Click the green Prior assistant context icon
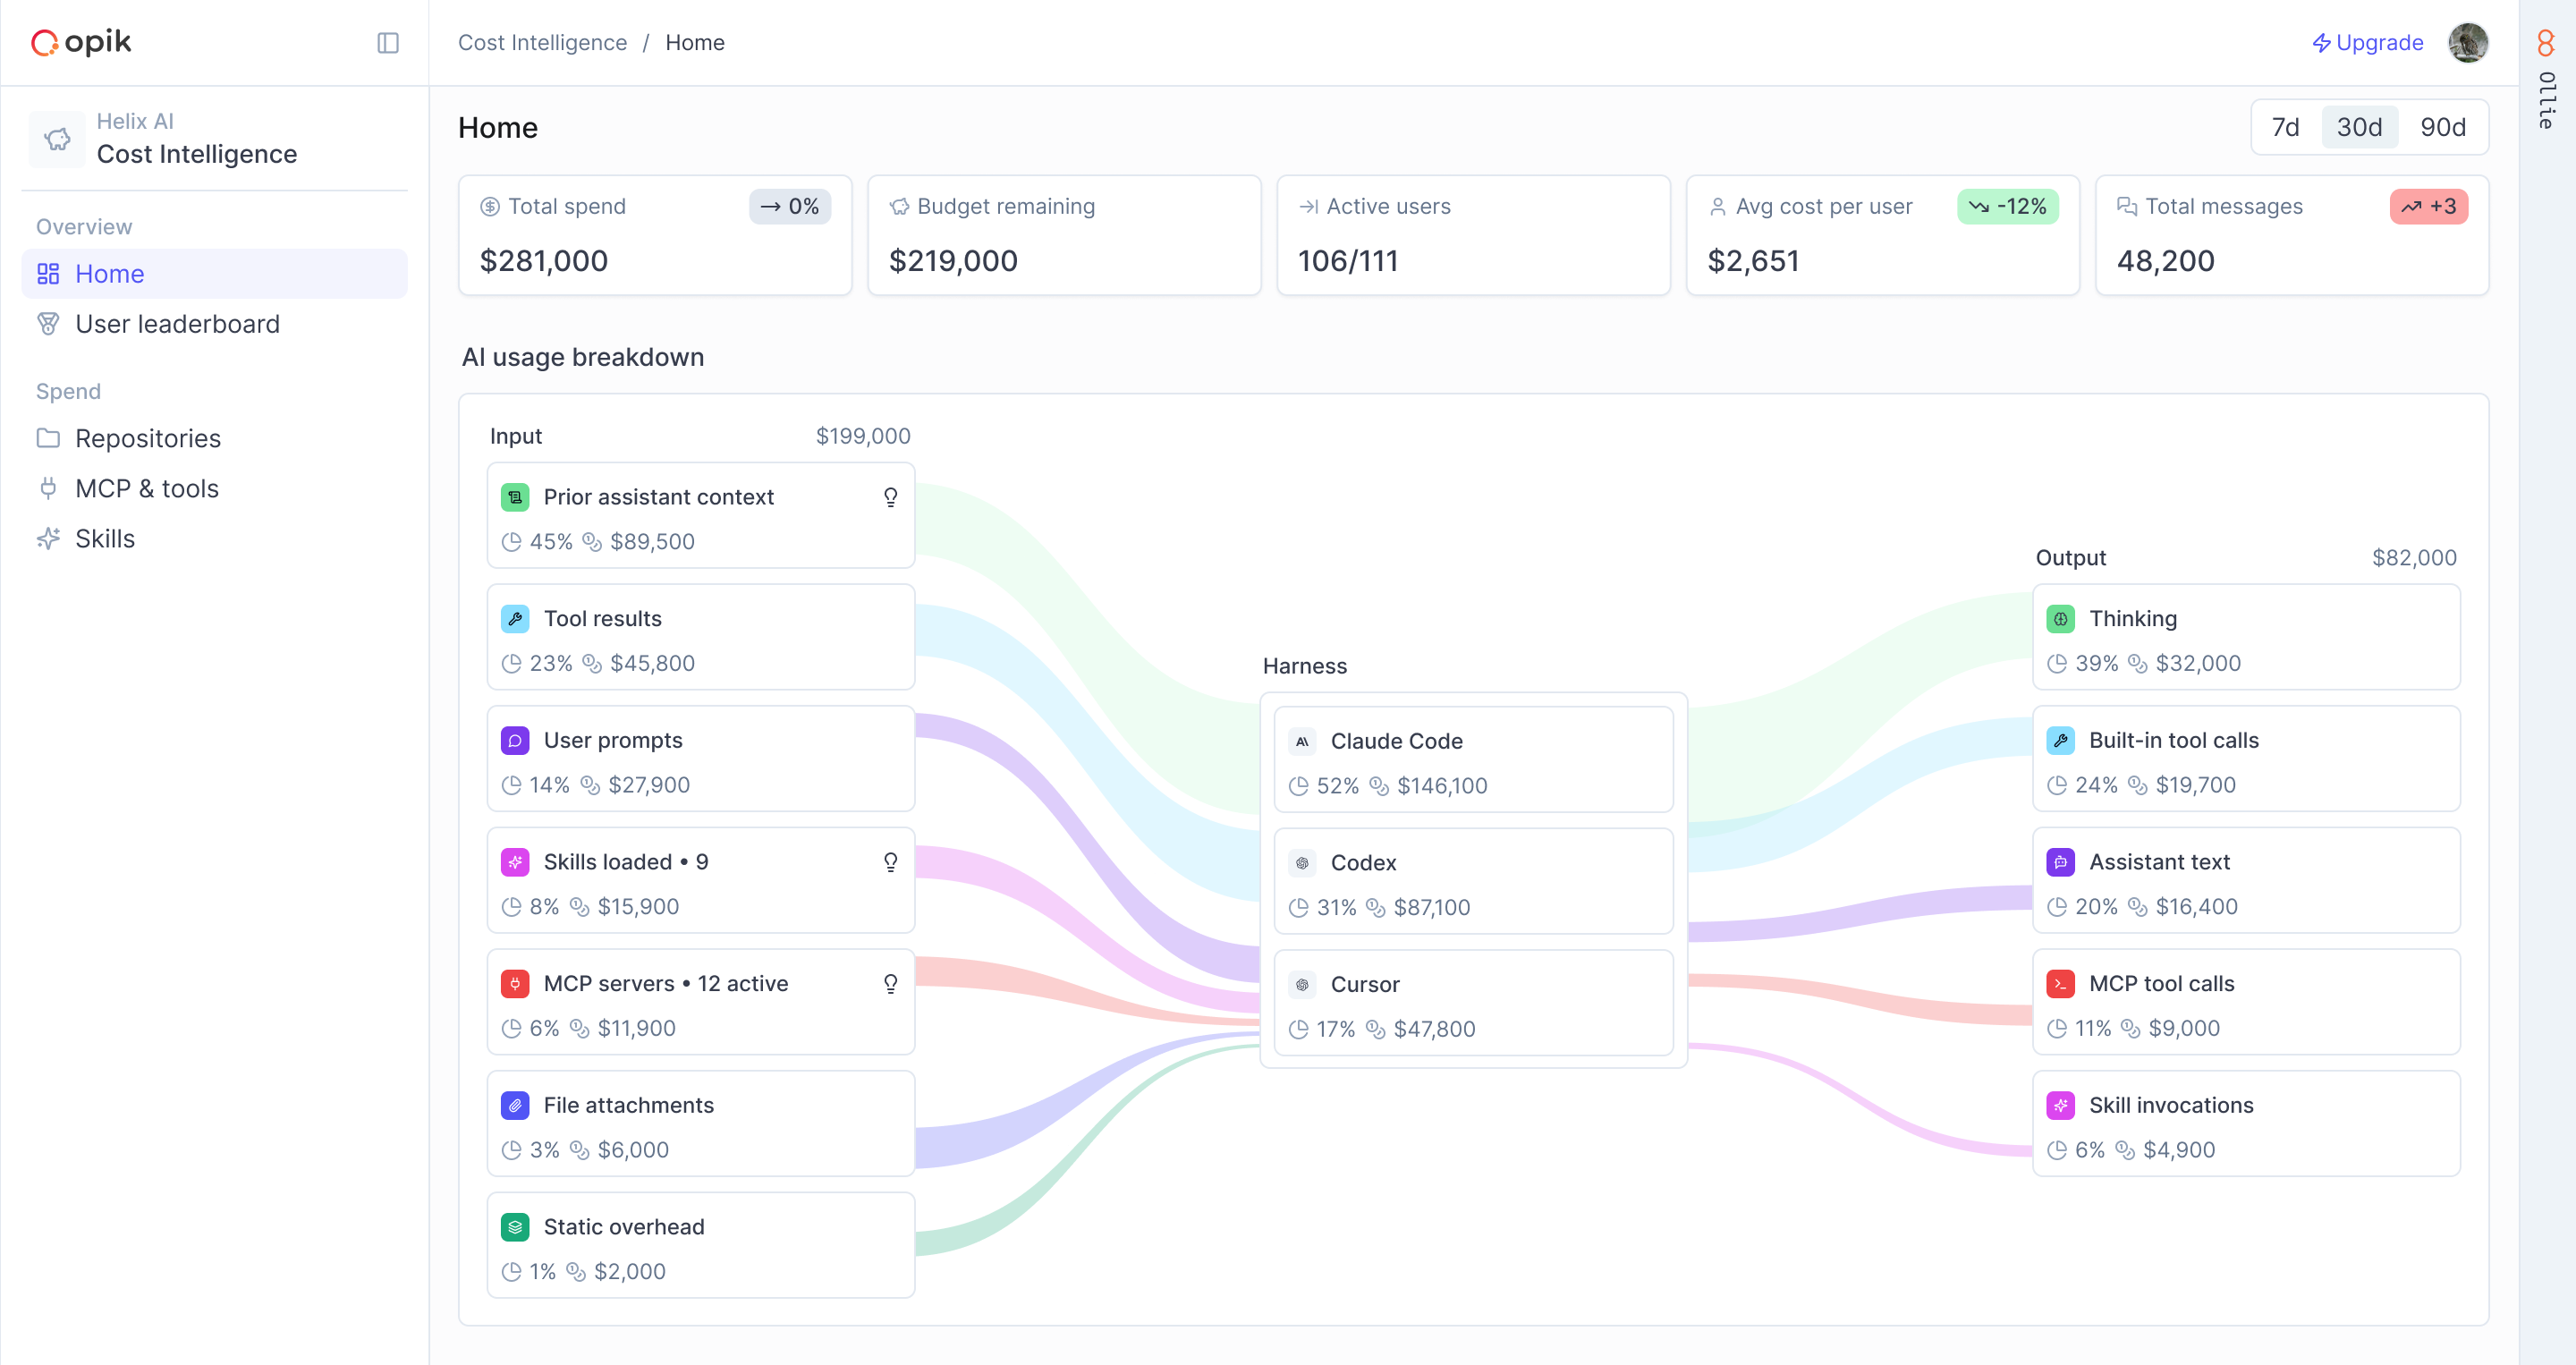 (515, 497)
